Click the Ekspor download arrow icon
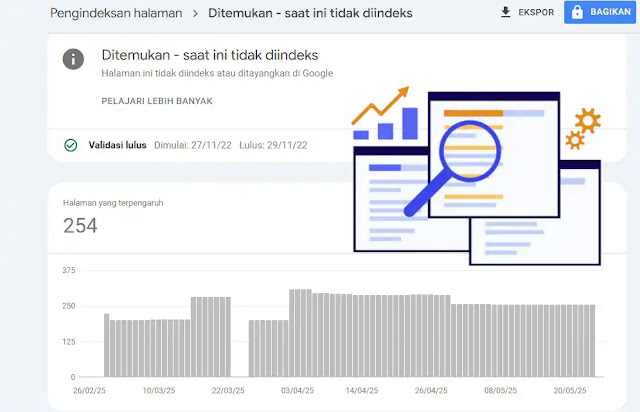The image size is (640, 412). pos(505,13)
